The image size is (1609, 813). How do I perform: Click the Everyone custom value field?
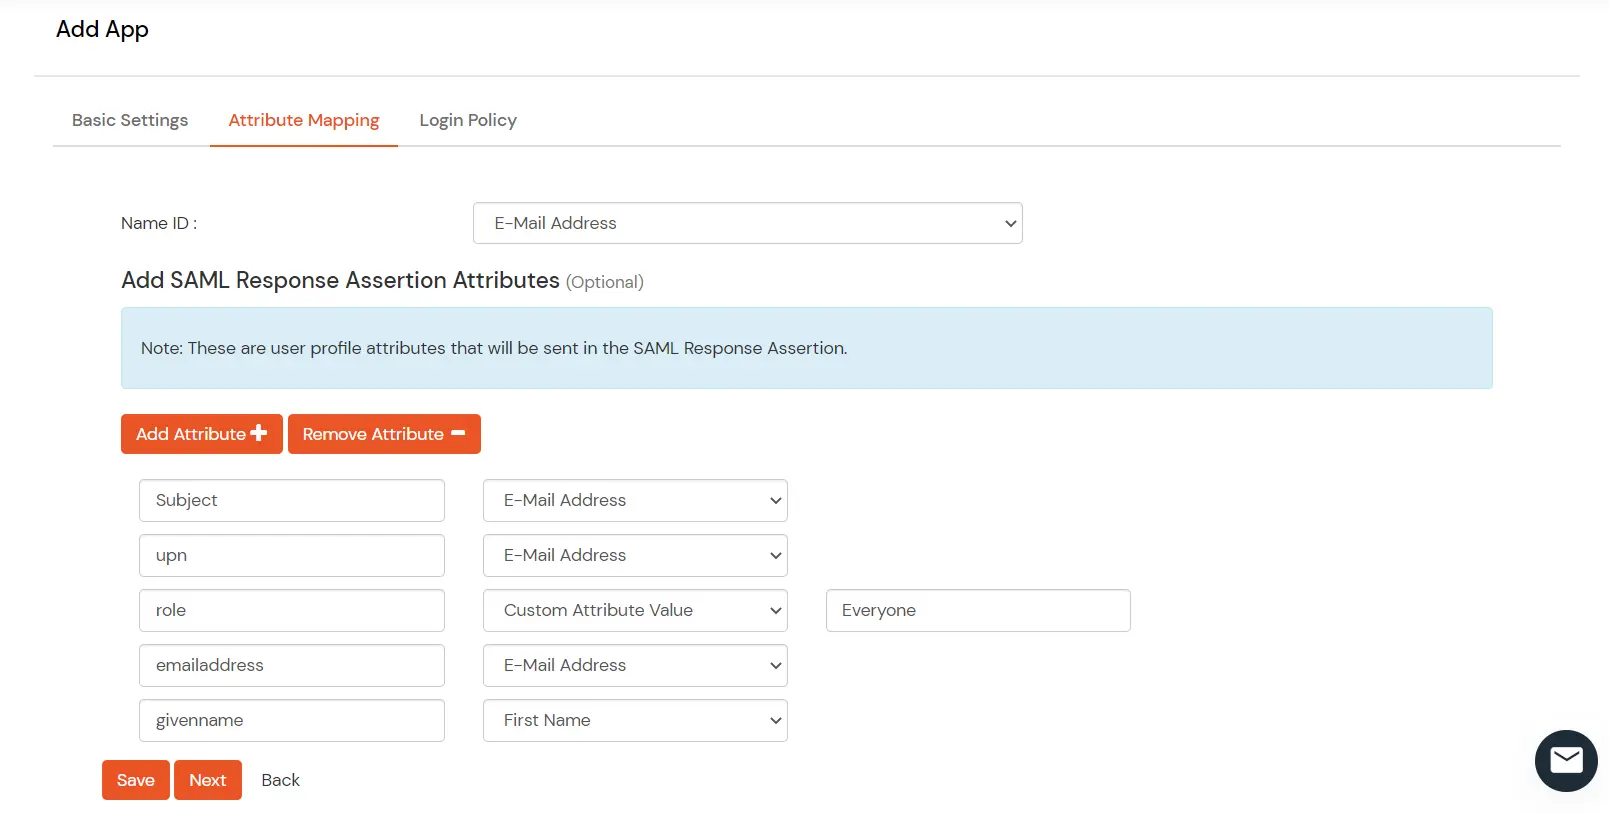click(x=978, y=610)
